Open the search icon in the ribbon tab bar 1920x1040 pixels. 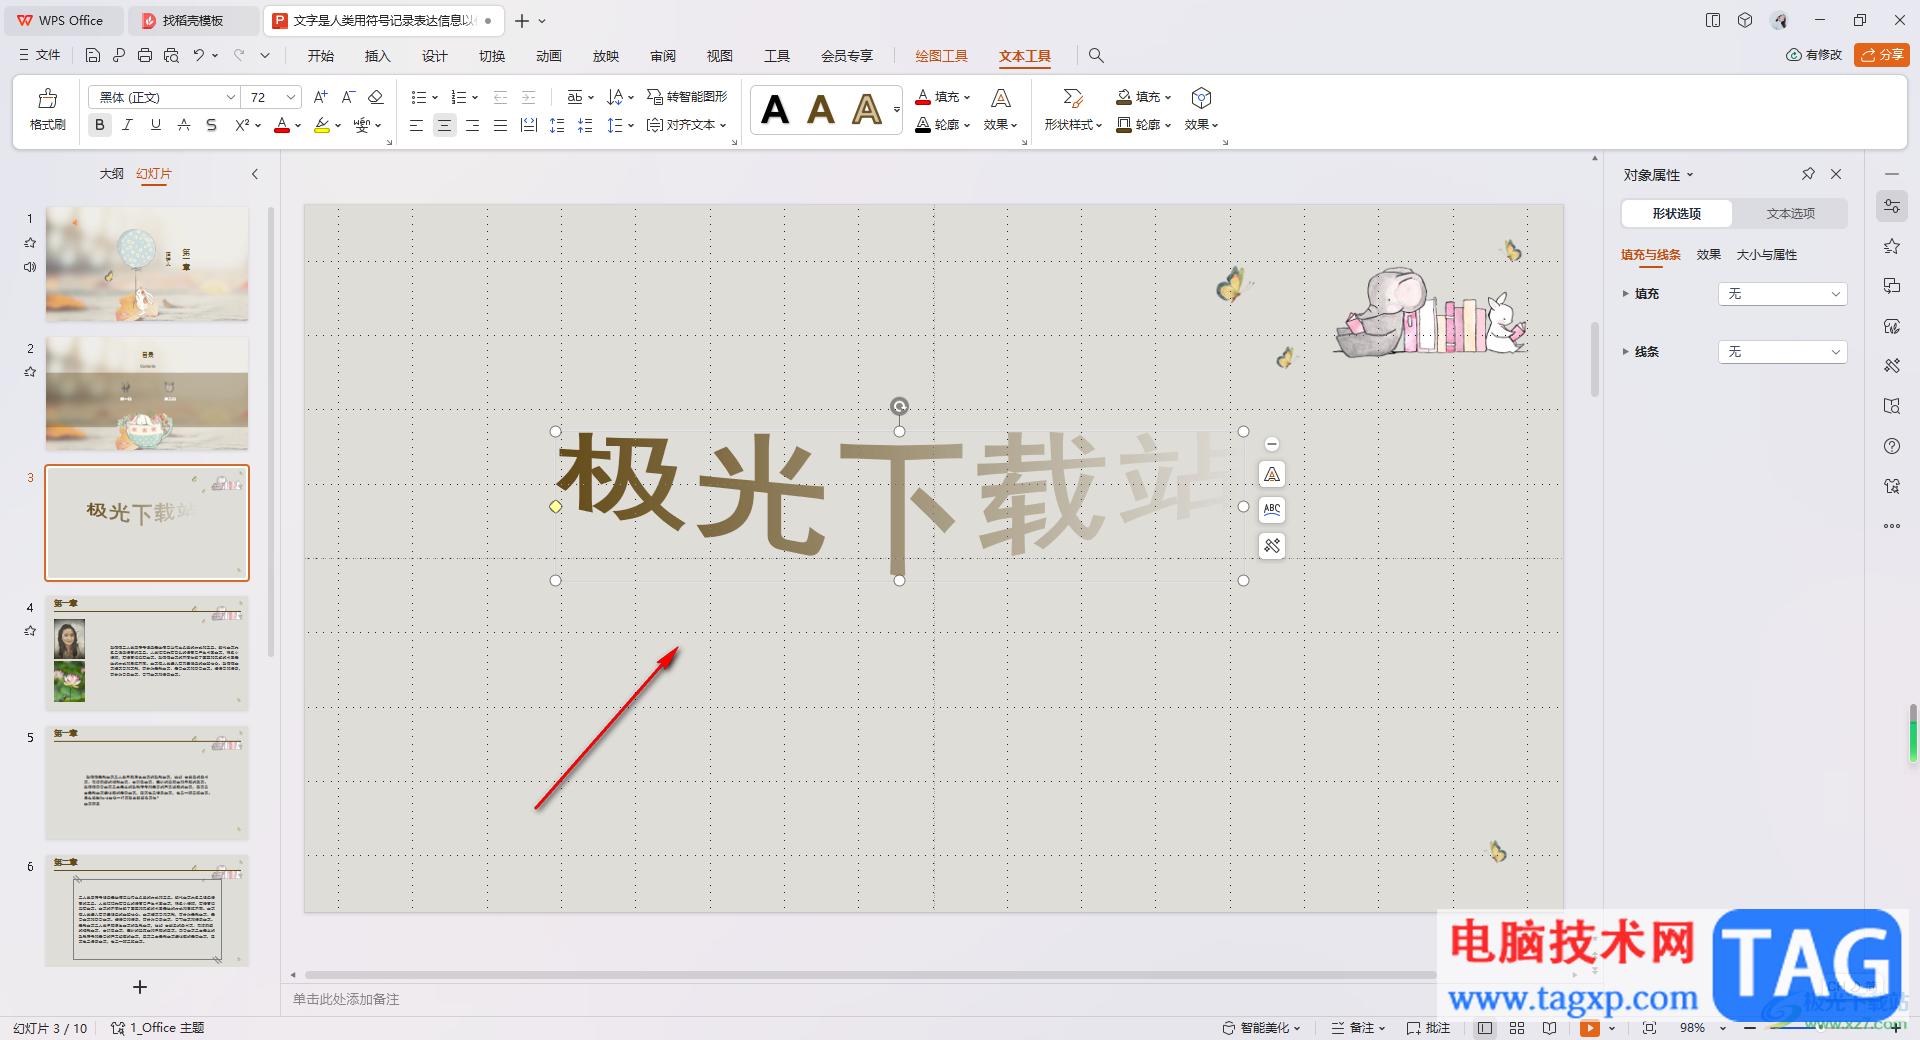[1096, 56]
